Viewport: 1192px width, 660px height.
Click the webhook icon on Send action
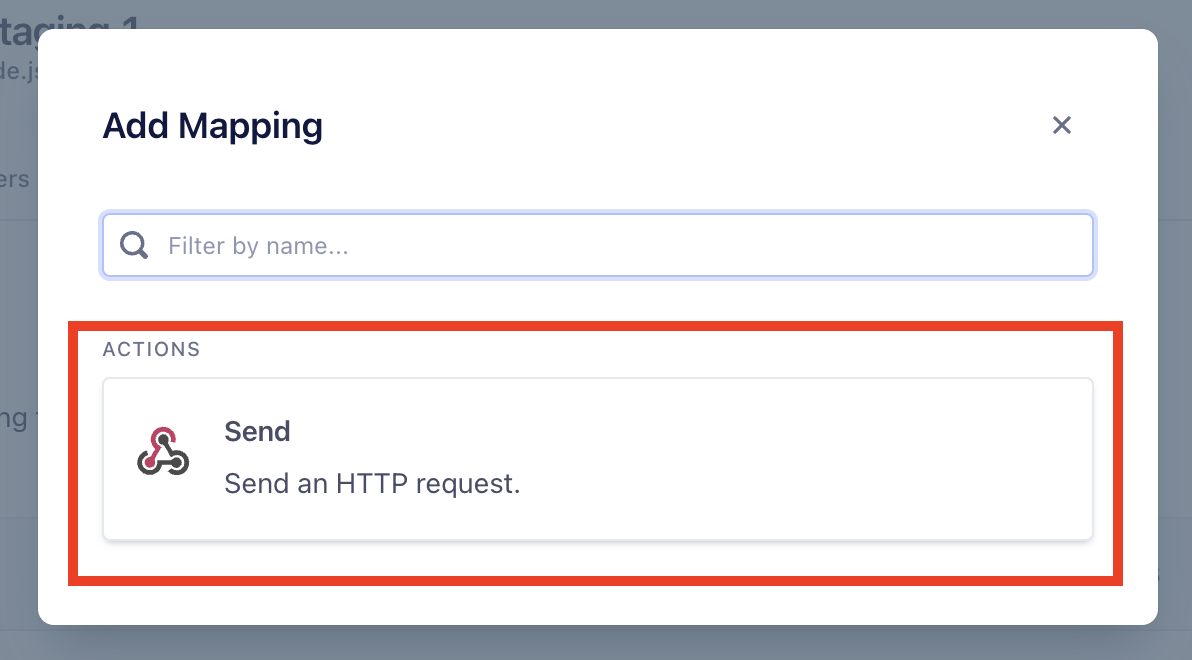pos(163,451)
